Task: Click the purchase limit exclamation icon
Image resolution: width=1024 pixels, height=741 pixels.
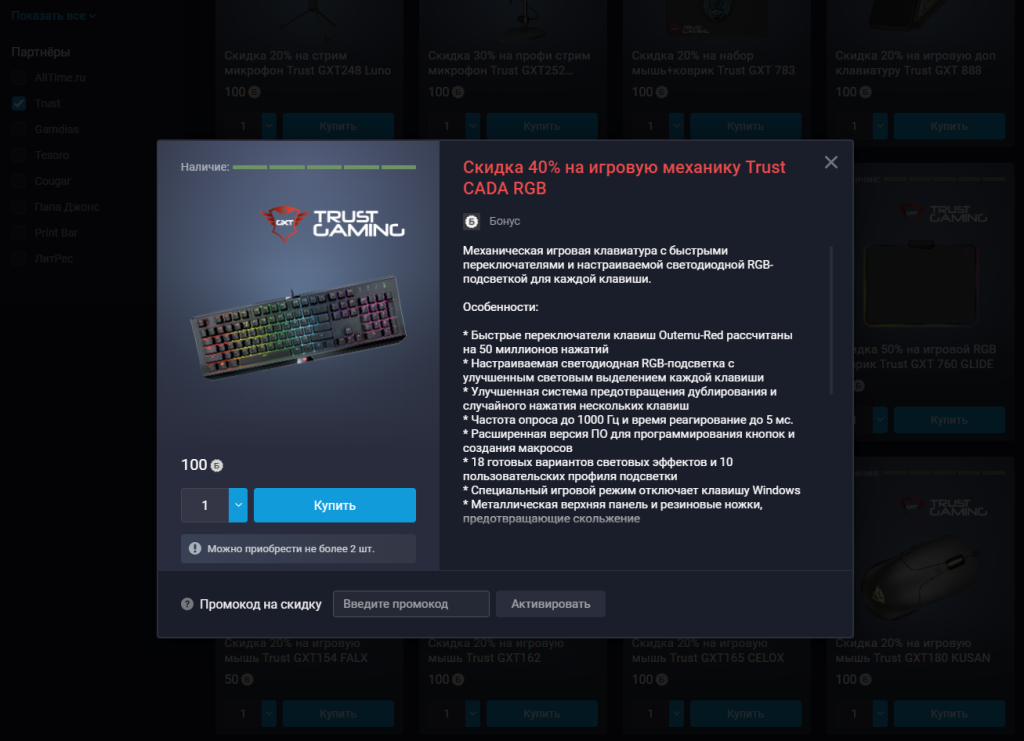Action: point(195,548)
